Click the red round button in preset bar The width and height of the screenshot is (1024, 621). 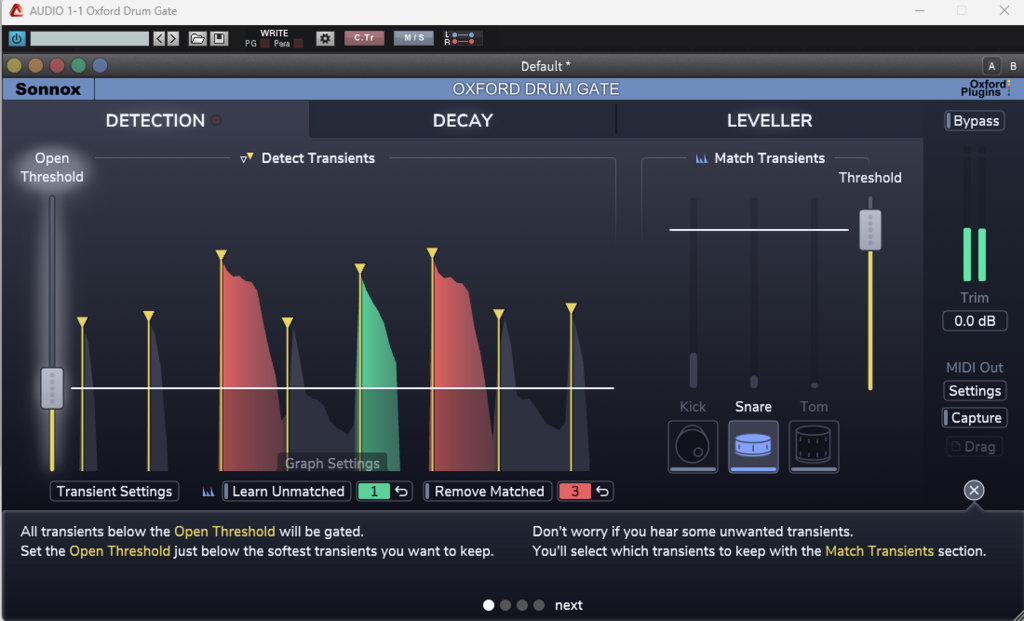[x=57, y=65]
